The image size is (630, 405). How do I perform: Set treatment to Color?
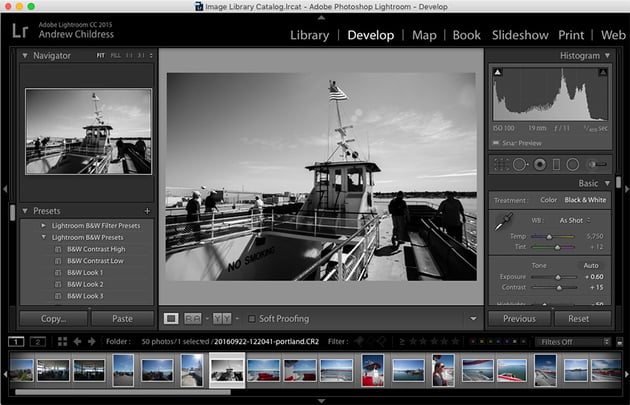(x=548, y=200)
